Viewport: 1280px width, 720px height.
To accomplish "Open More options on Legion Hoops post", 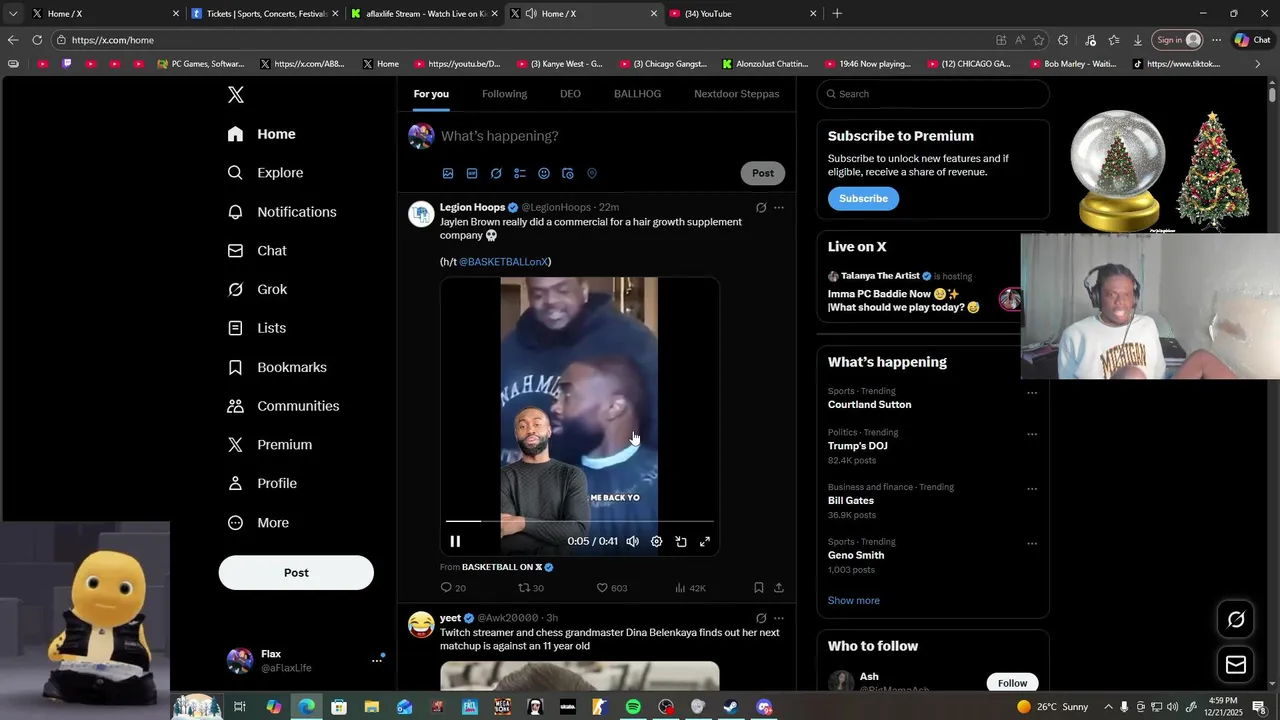I will tap(779, 208).
